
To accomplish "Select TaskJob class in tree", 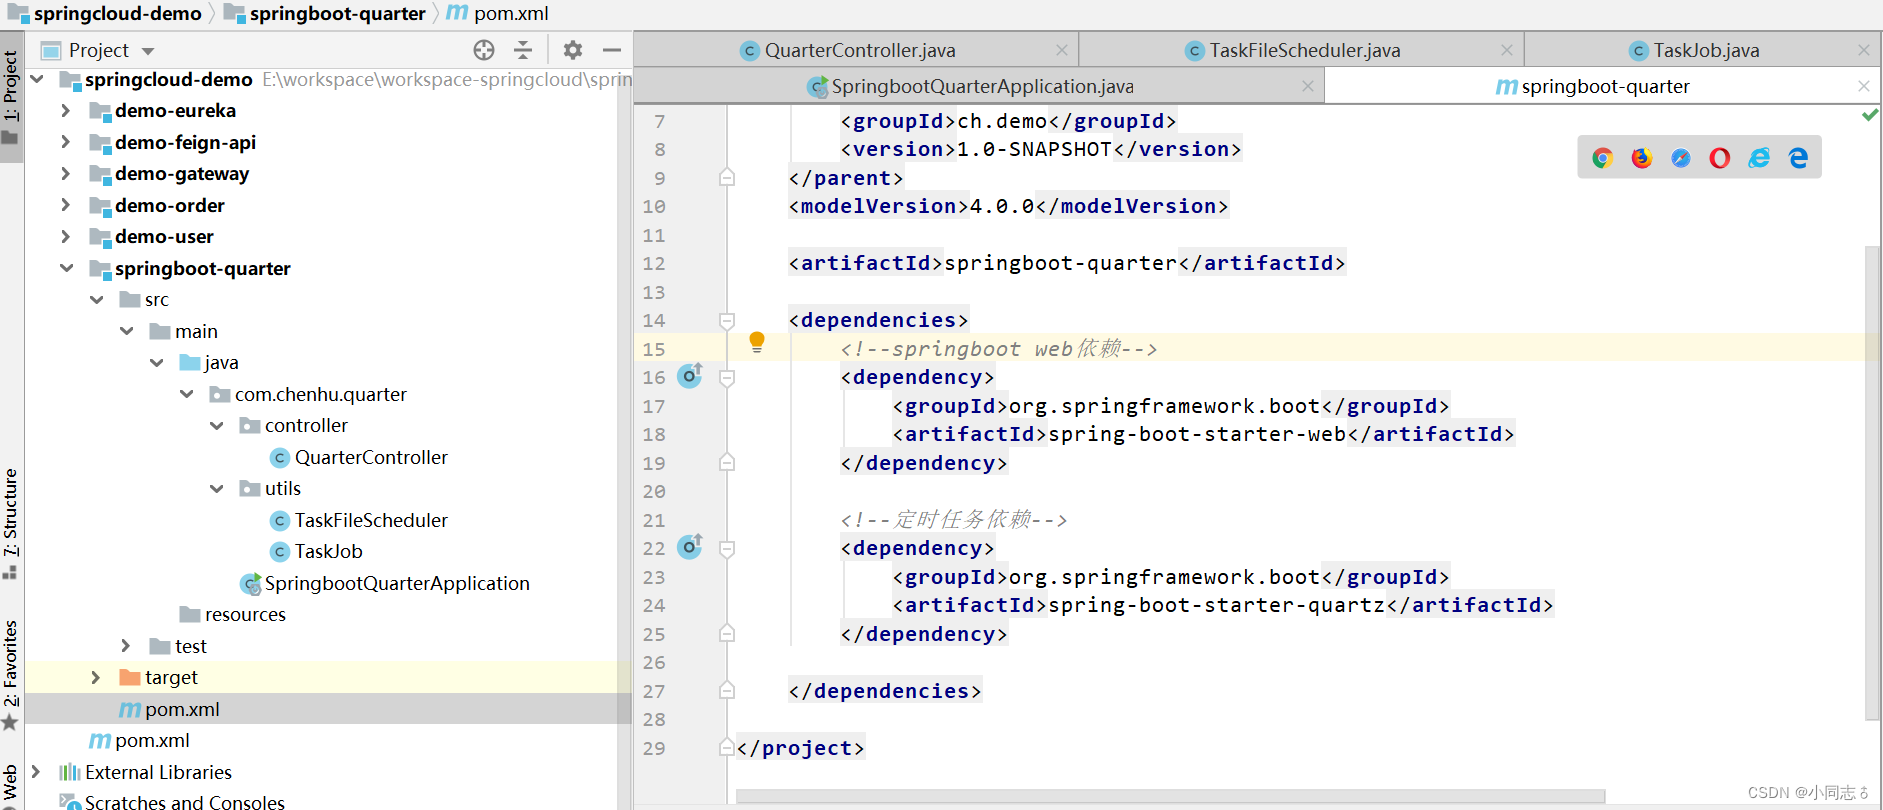I will [316, 551].
